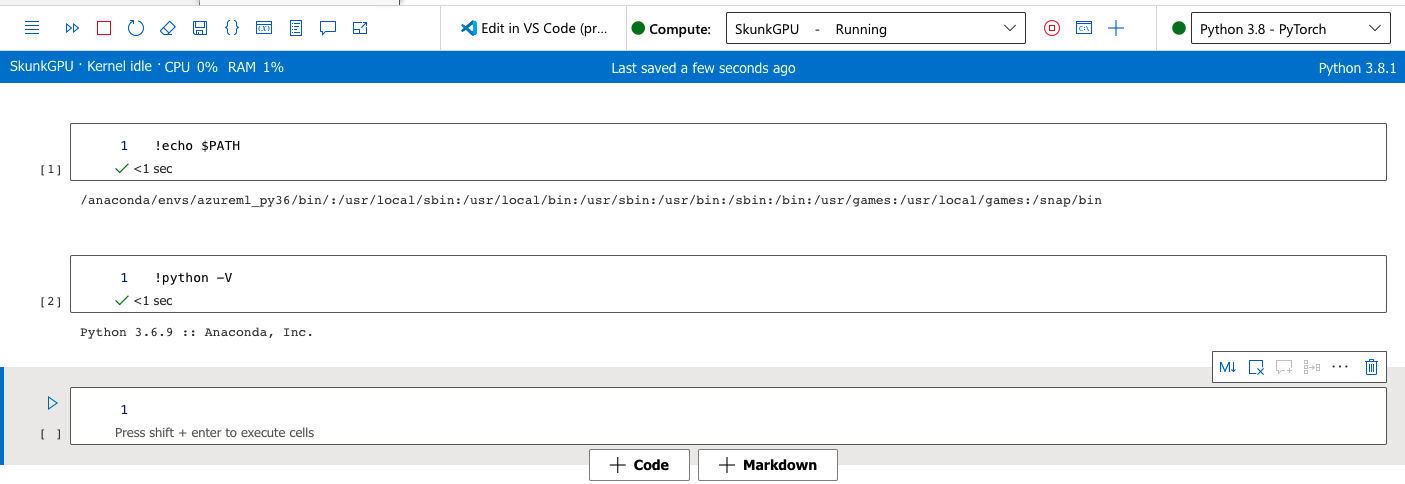Open the variable explorer icon

264,29
